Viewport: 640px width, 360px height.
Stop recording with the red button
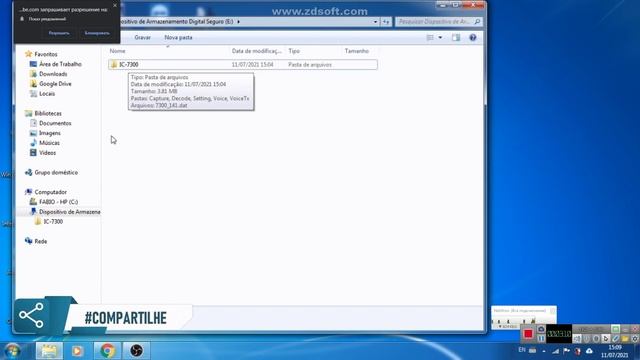(528, 334)
